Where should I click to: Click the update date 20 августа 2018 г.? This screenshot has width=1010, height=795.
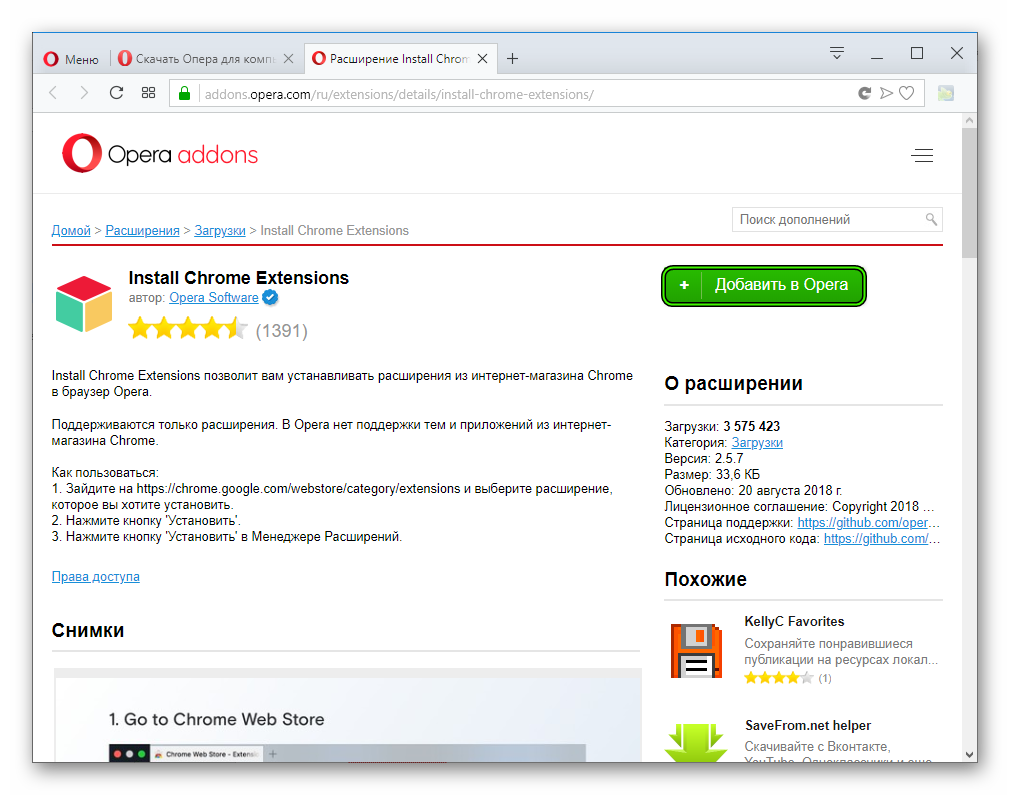point(790,490)
